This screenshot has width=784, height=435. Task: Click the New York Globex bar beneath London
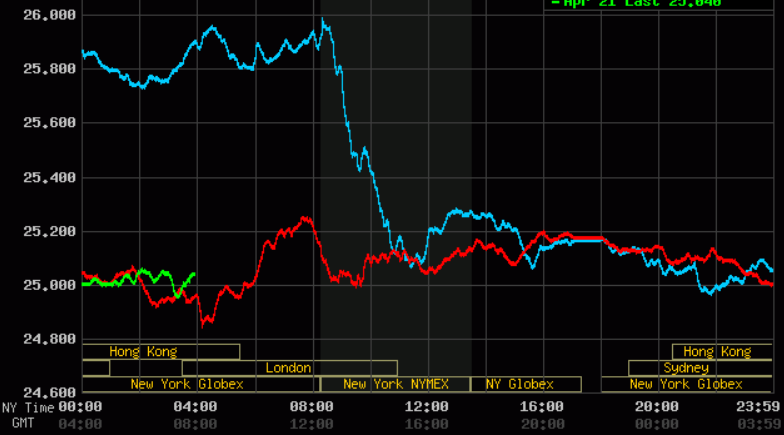point(187,384)
